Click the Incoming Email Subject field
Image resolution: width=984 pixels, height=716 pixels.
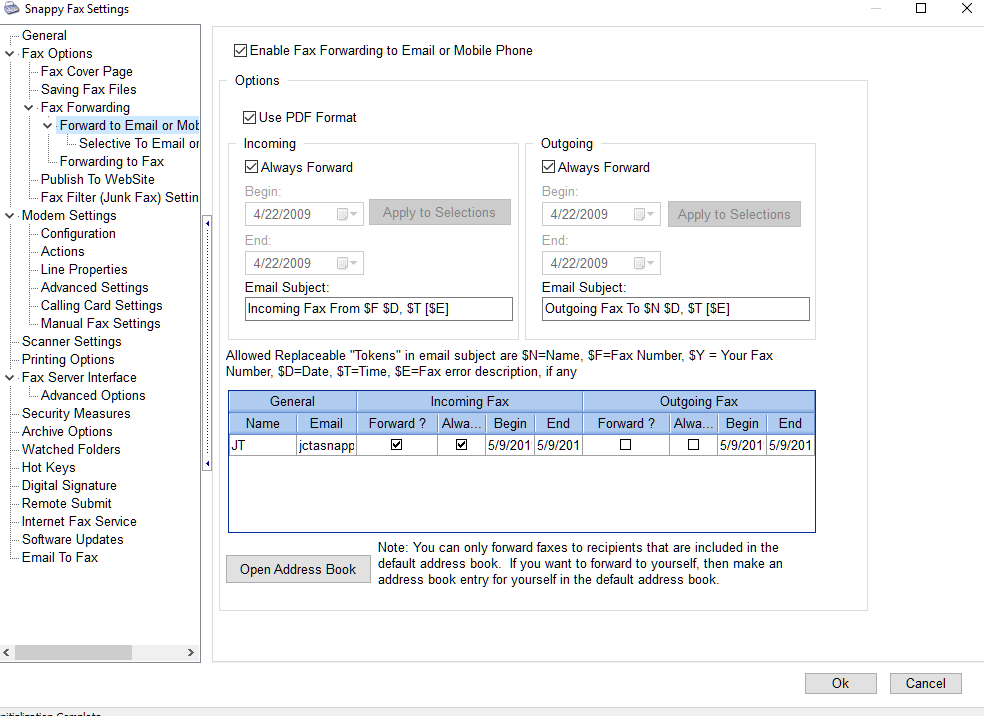coord(378,309)
